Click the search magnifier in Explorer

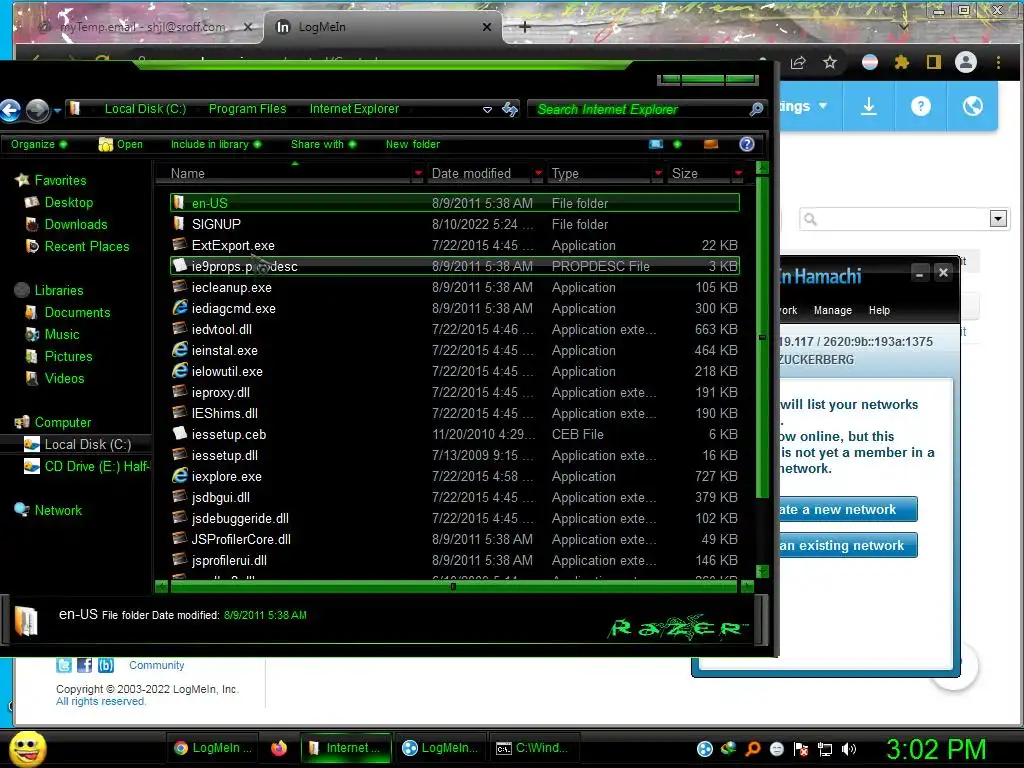pyautogui.click(x=756, y=109)
